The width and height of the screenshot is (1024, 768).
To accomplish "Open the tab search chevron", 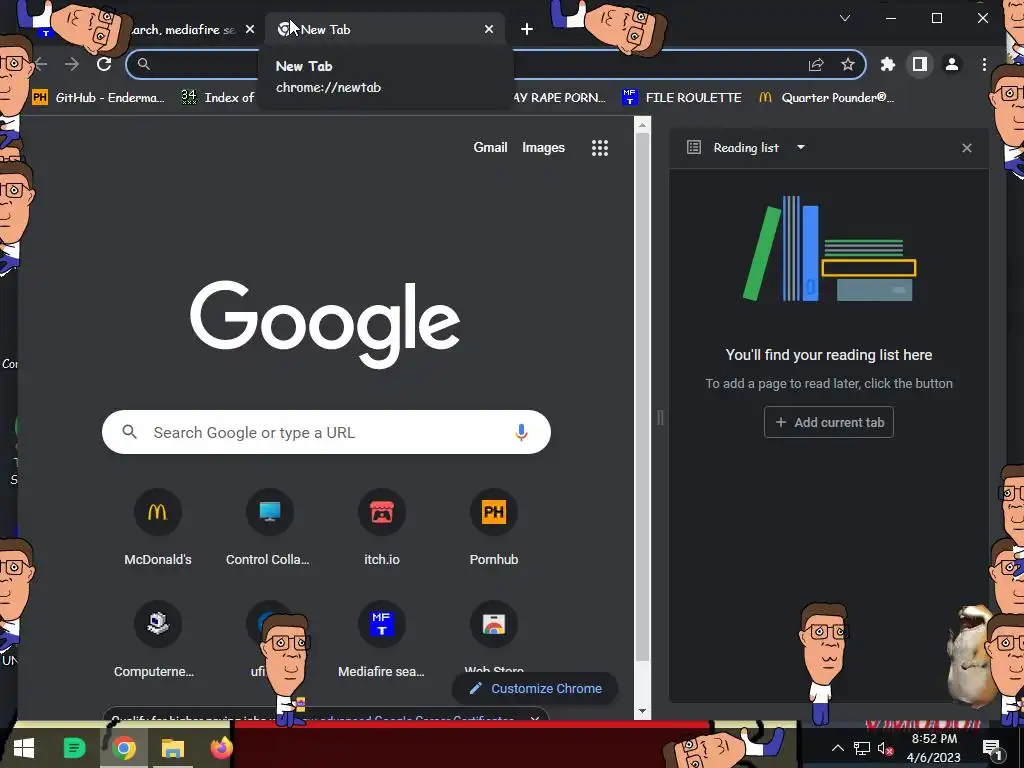I will (x=844, y=18).
